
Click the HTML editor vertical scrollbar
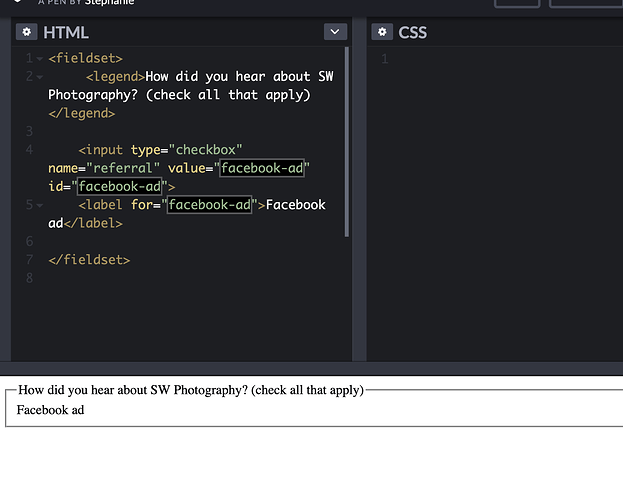pos(347,140)
